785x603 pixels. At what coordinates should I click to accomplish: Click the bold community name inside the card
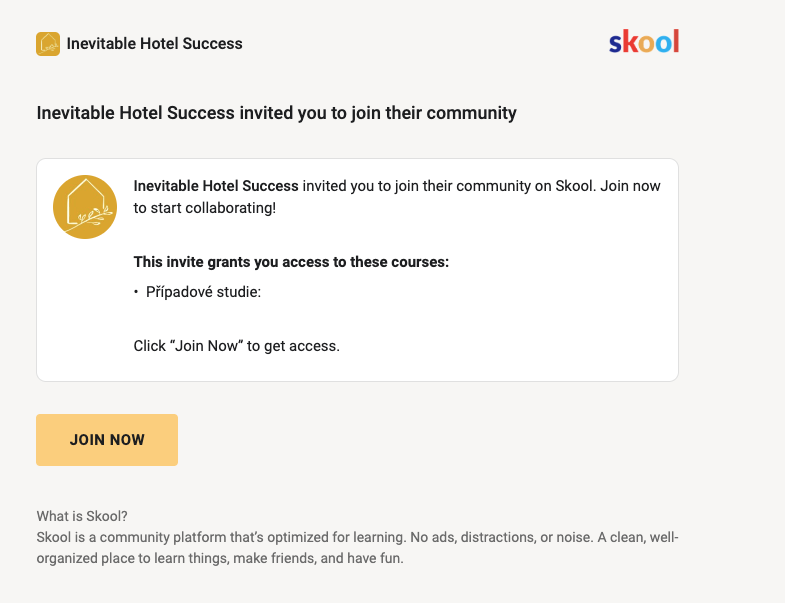click(216, 186)
